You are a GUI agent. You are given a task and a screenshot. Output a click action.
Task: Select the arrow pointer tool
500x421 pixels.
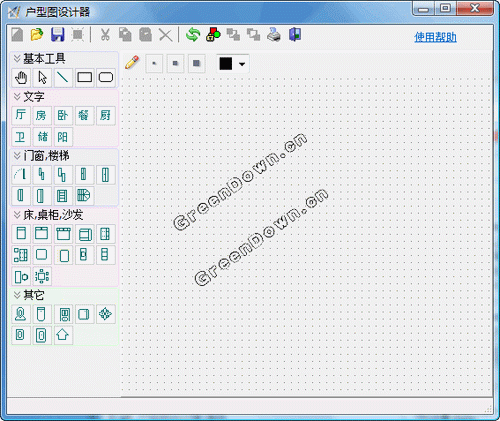pos(42,78)
